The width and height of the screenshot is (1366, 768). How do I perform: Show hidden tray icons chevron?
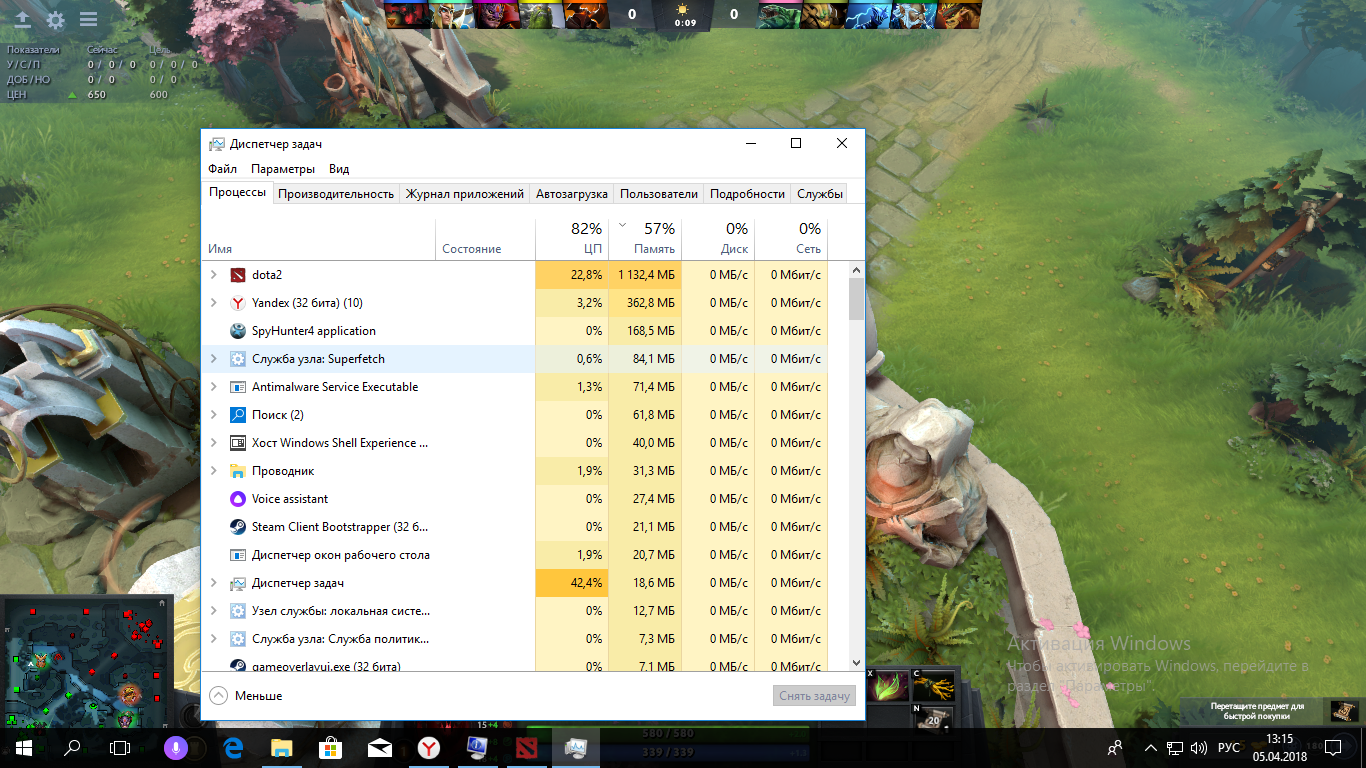[1150, 748]
